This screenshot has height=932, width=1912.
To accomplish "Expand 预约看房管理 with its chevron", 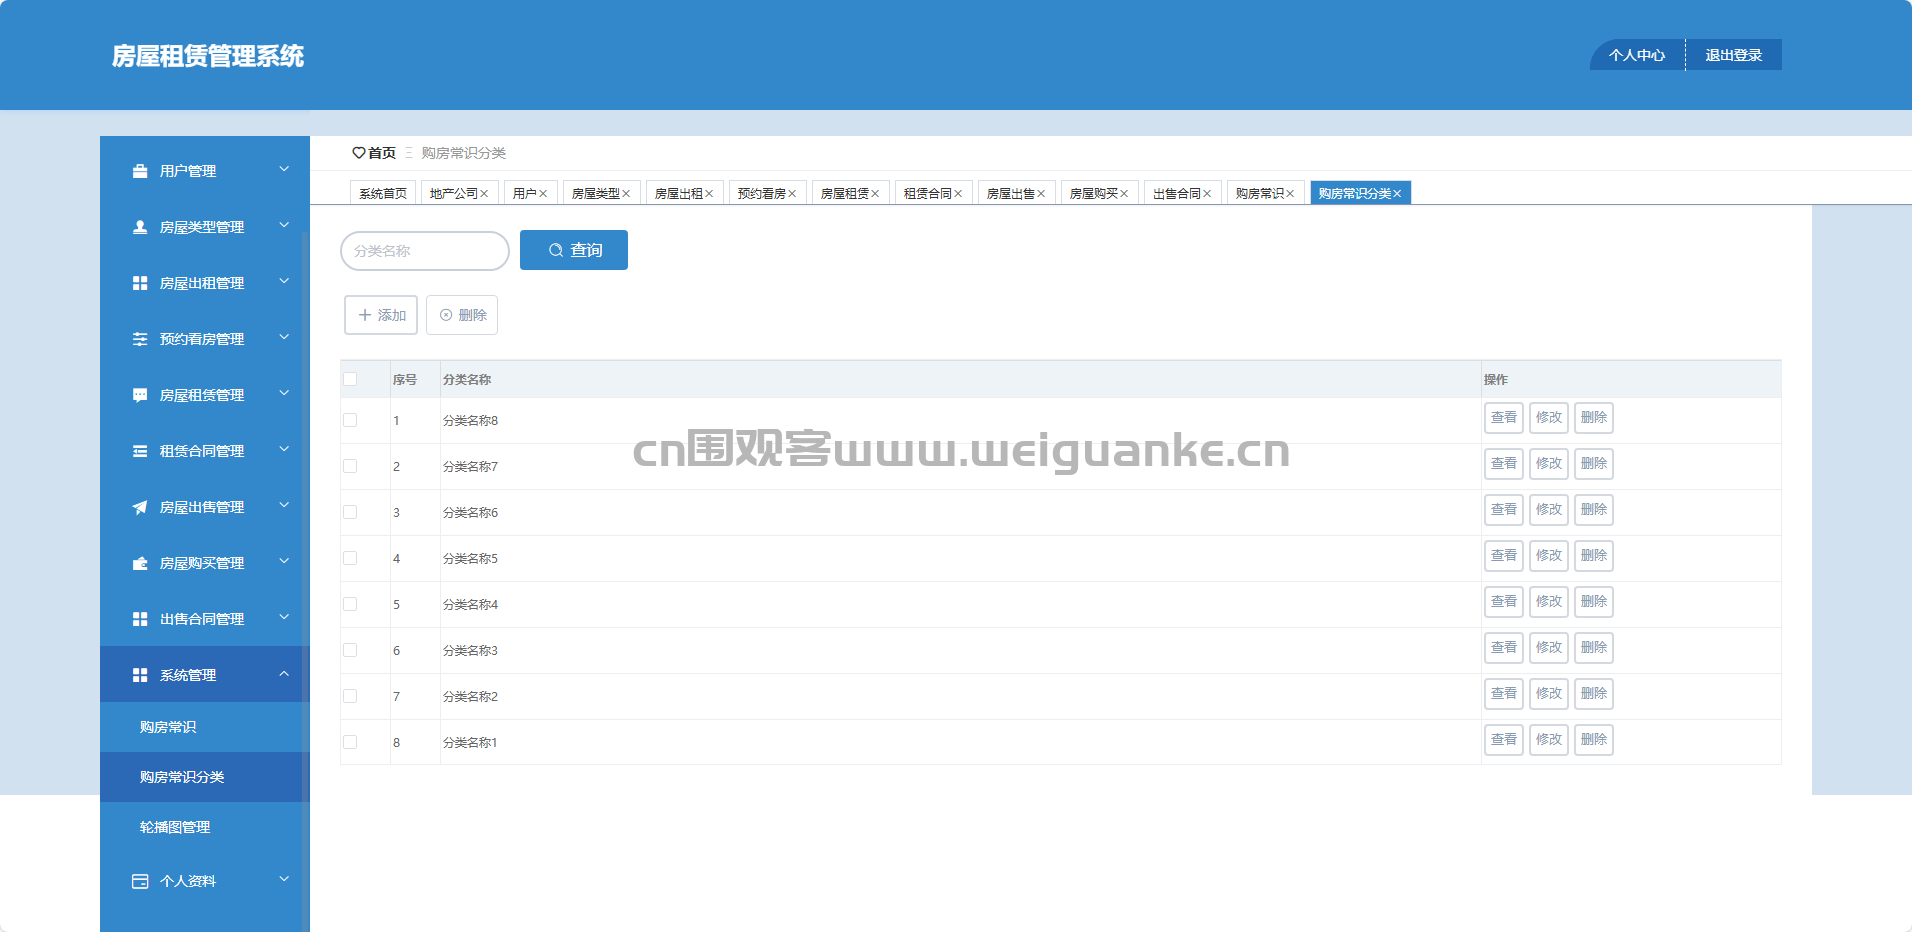I will [x=284, y=337].
